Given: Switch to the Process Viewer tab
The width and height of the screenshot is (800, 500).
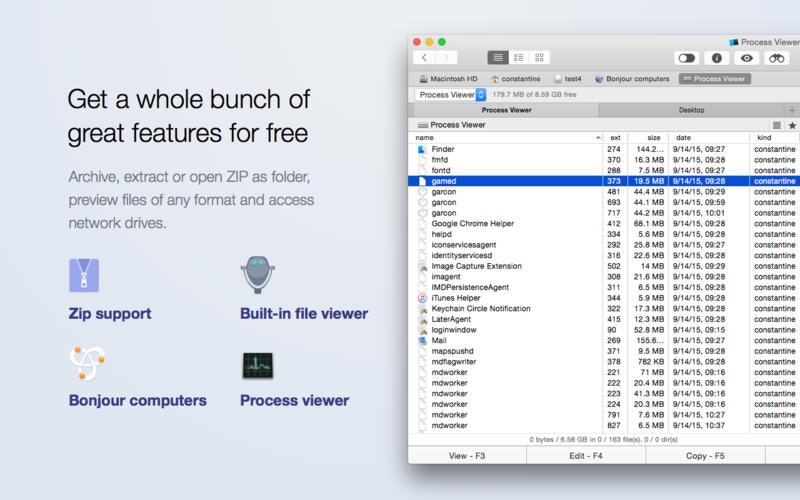Looking at the screenshot, I should 506,110.
